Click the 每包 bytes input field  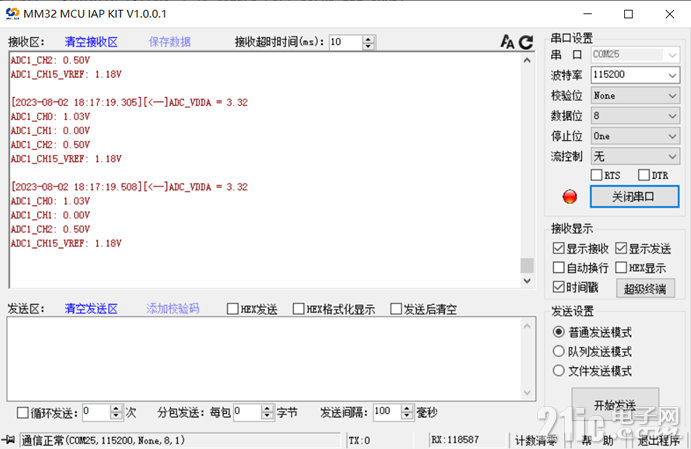click(x=248, y=412)
